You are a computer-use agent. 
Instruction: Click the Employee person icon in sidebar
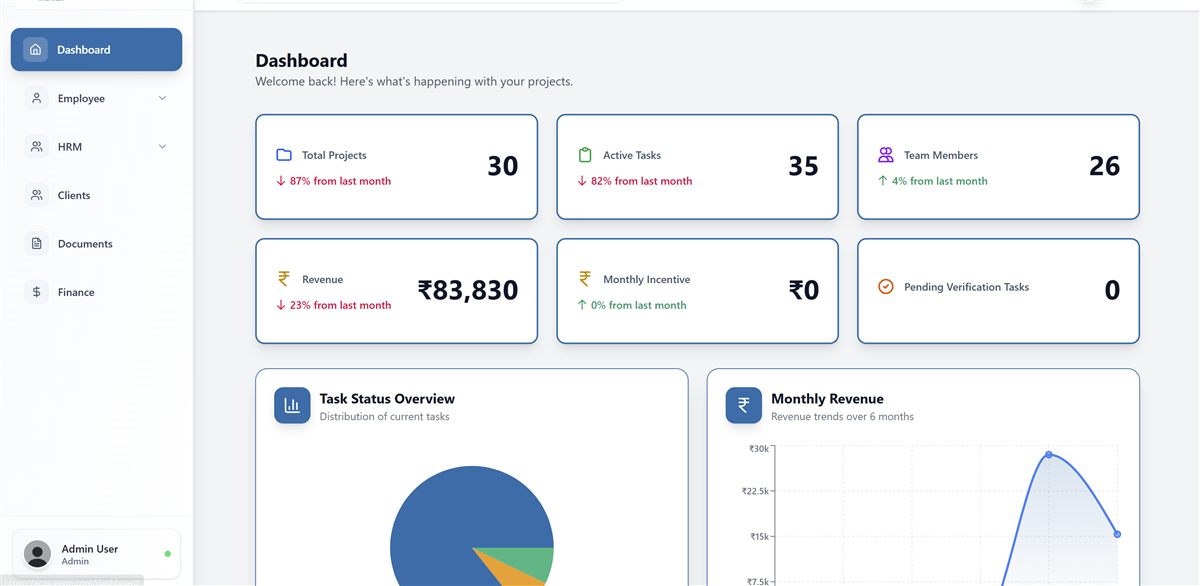(37, 98)
